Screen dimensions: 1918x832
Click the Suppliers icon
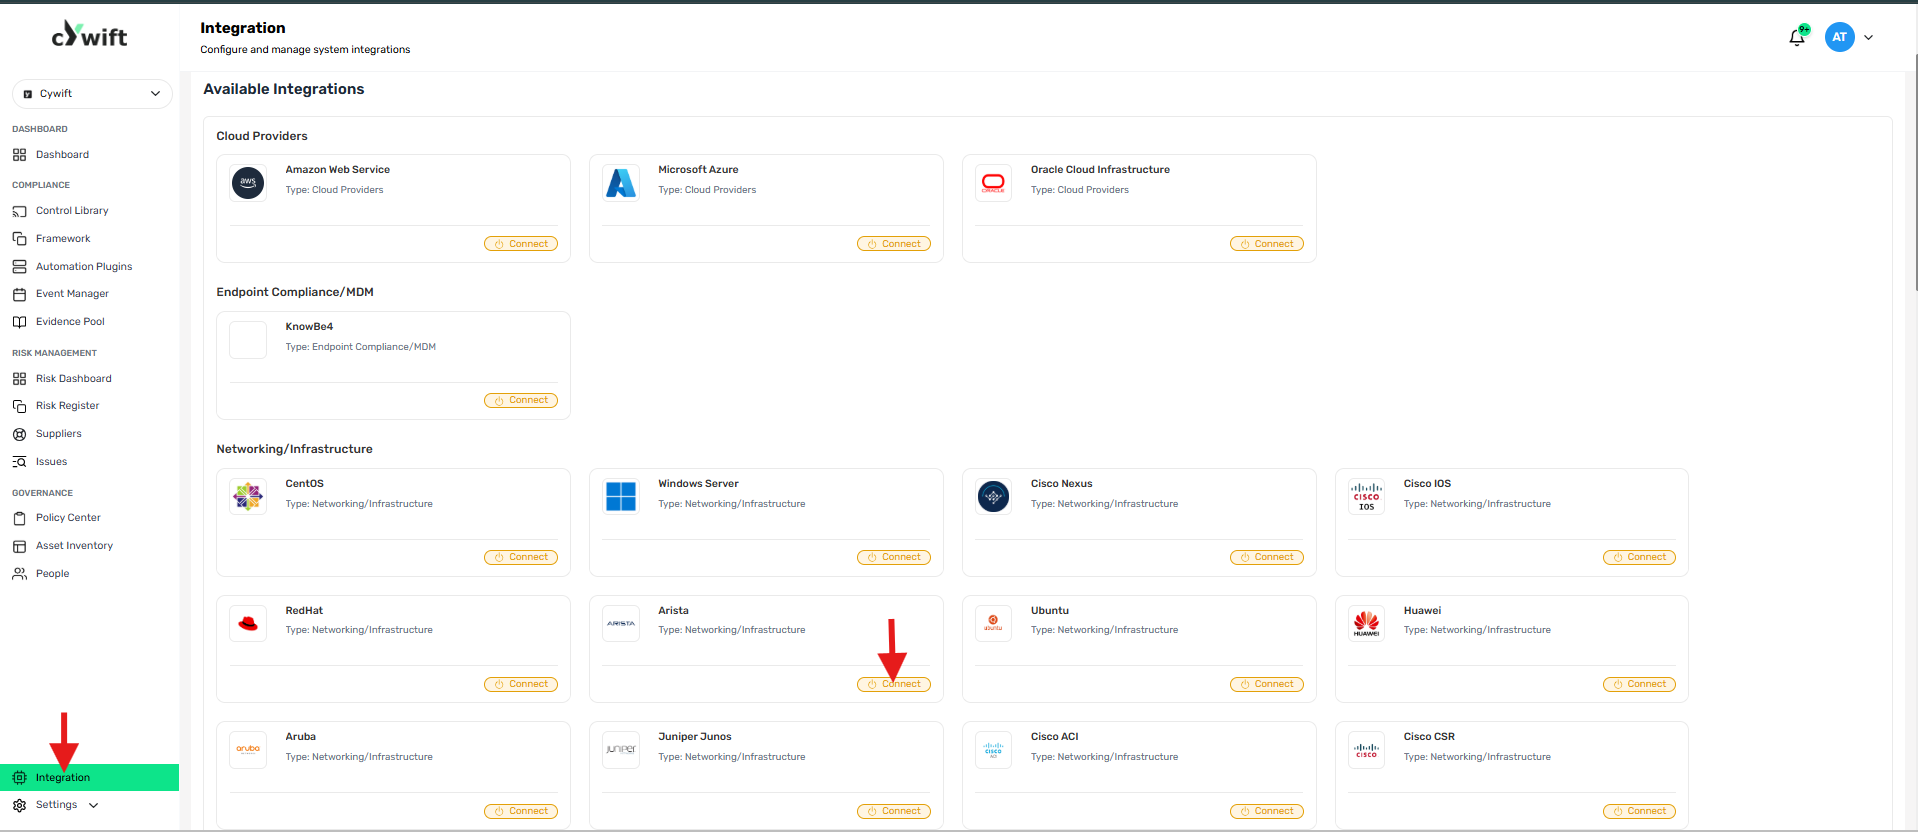19,434
